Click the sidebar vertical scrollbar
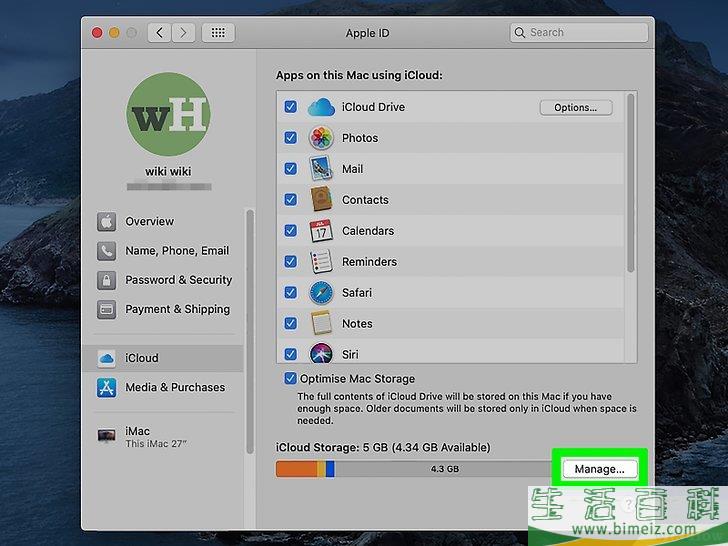 (250, 332)
